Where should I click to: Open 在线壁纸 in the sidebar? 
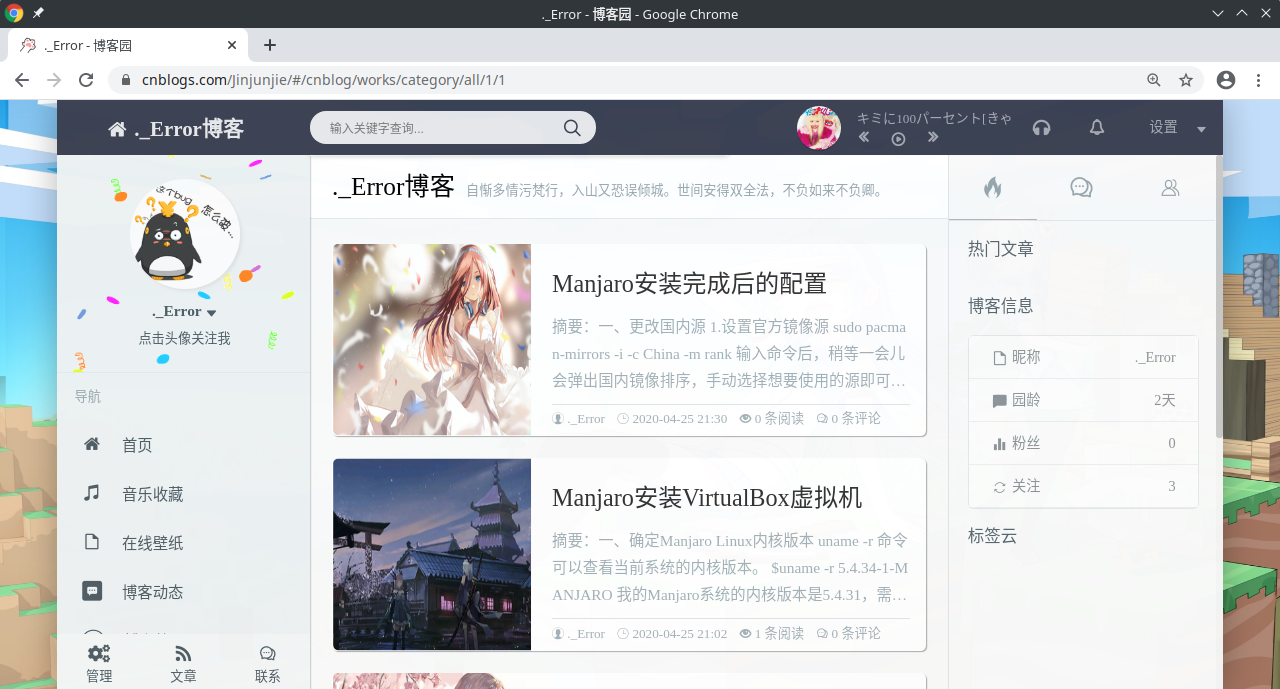click(153, 543)
